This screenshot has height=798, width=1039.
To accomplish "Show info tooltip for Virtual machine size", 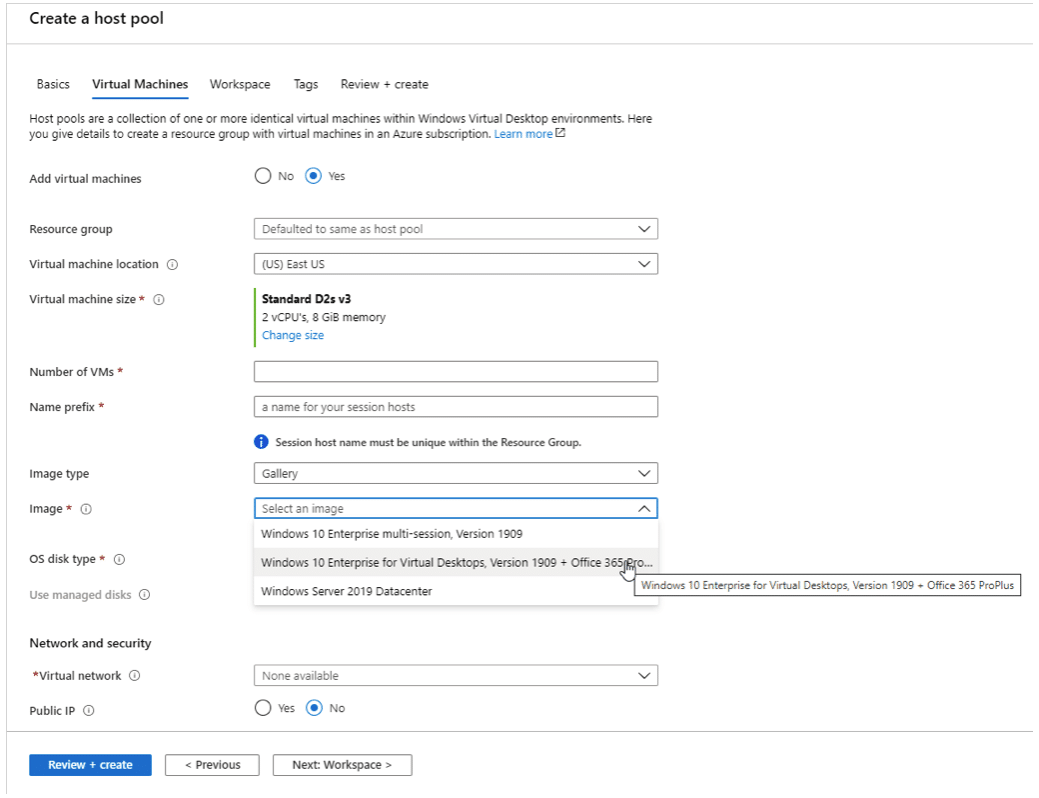I will click(159, 300).
